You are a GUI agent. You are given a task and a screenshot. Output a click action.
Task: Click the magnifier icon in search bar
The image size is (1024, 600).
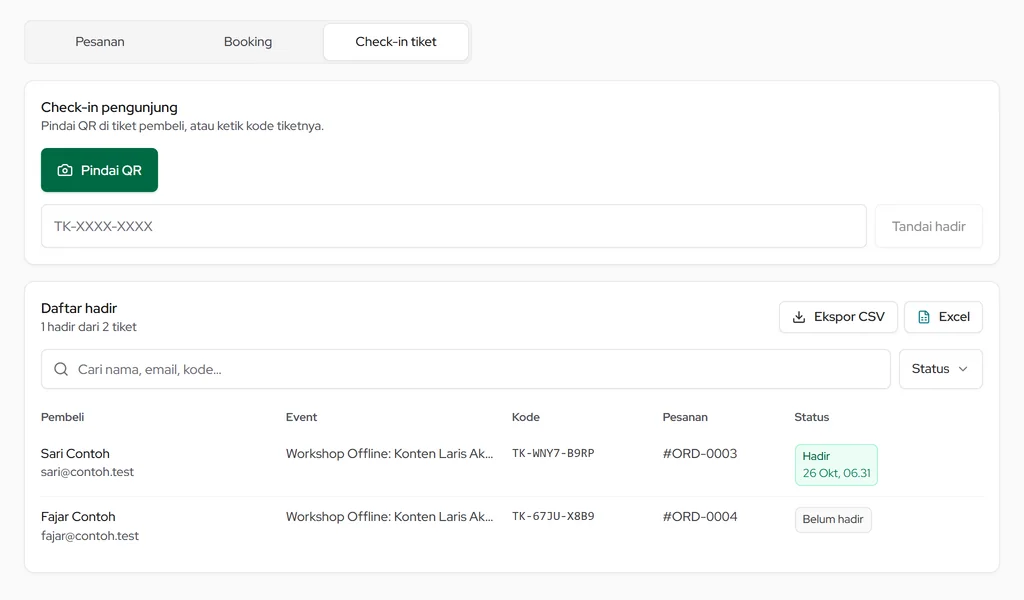61,369
